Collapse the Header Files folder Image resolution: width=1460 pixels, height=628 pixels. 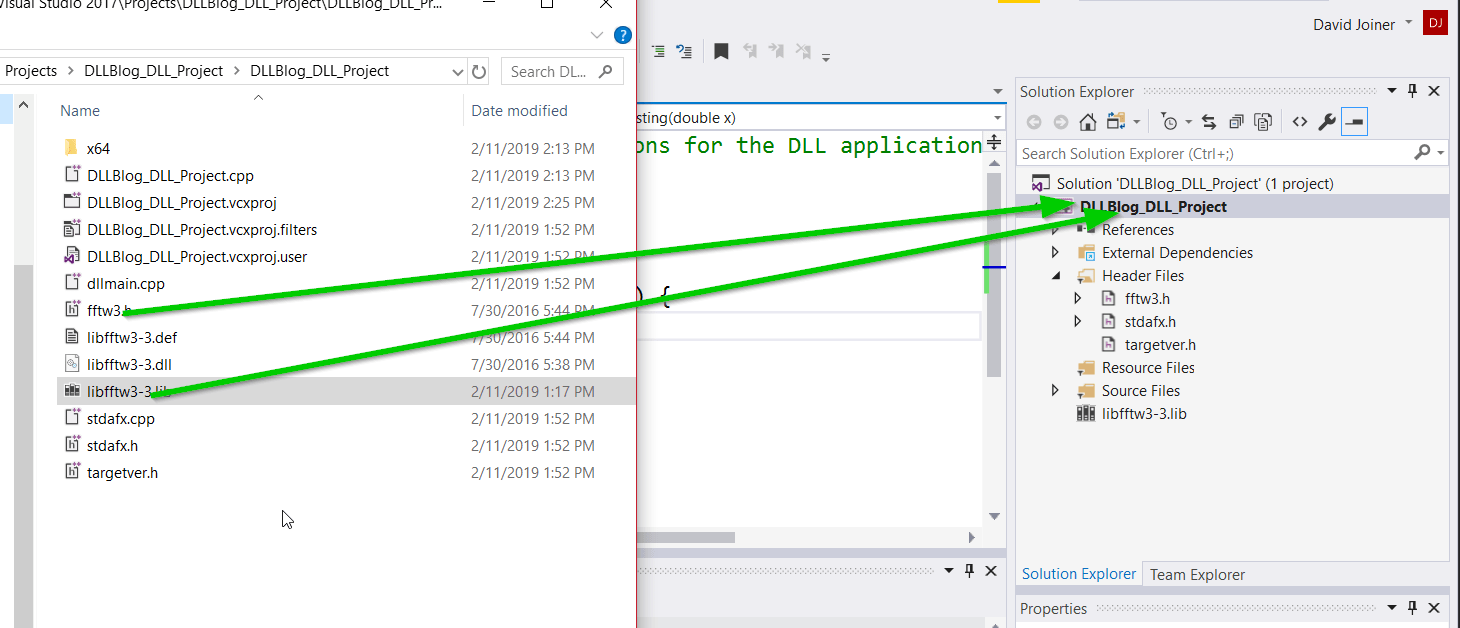click(x=1056, y=276)
